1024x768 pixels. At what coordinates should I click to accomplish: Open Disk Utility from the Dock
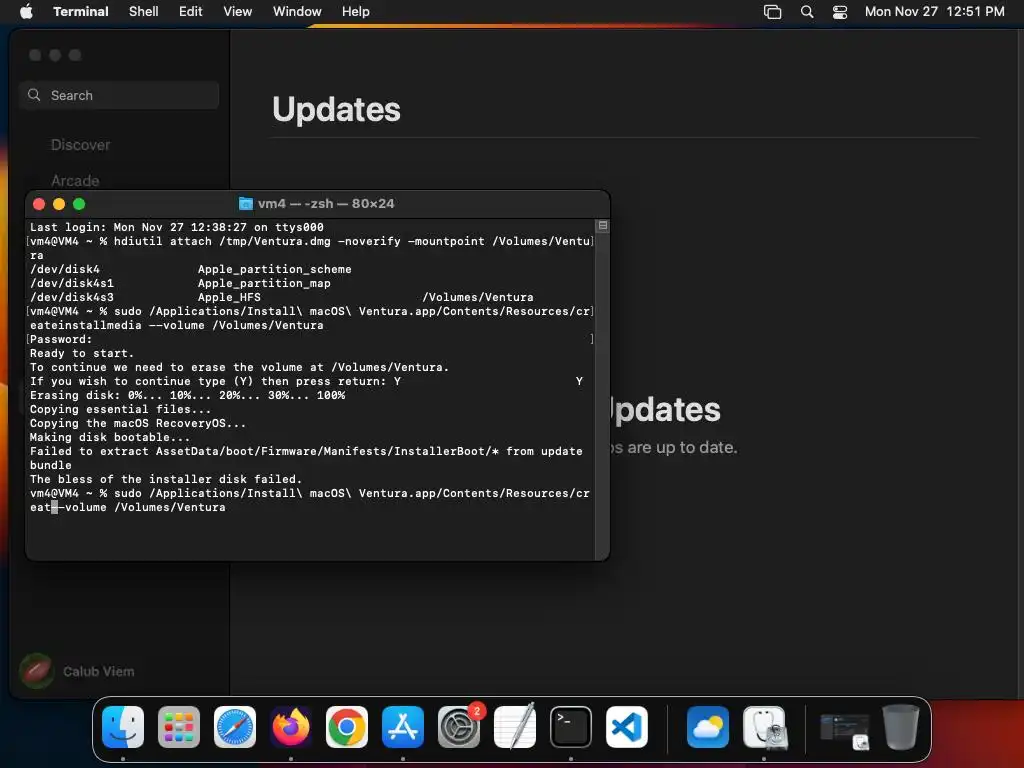tap(764, 726)
